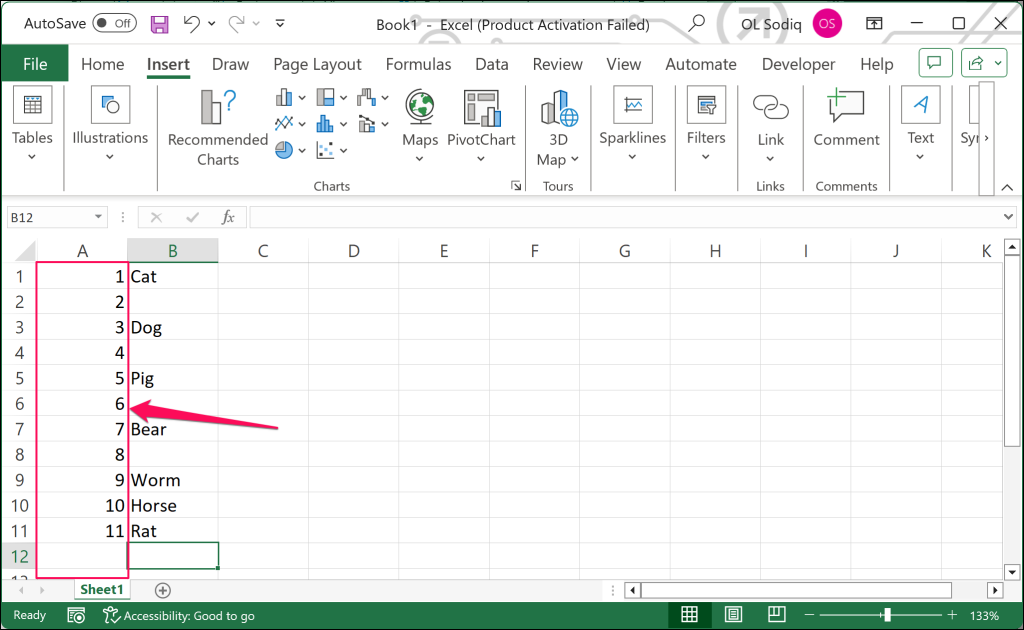Switch to the Home tab
This screenshot has height=630, width=1024.
pyautogui.click(x=103, y=64)
